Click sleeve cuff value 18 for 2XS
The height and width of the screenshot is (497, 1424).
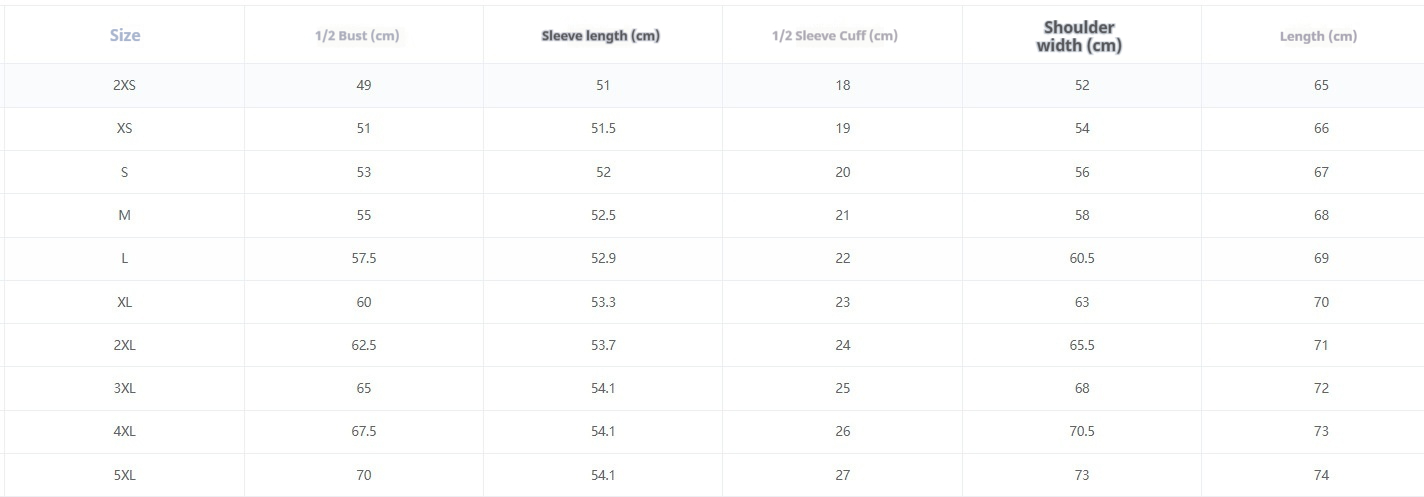843,85
